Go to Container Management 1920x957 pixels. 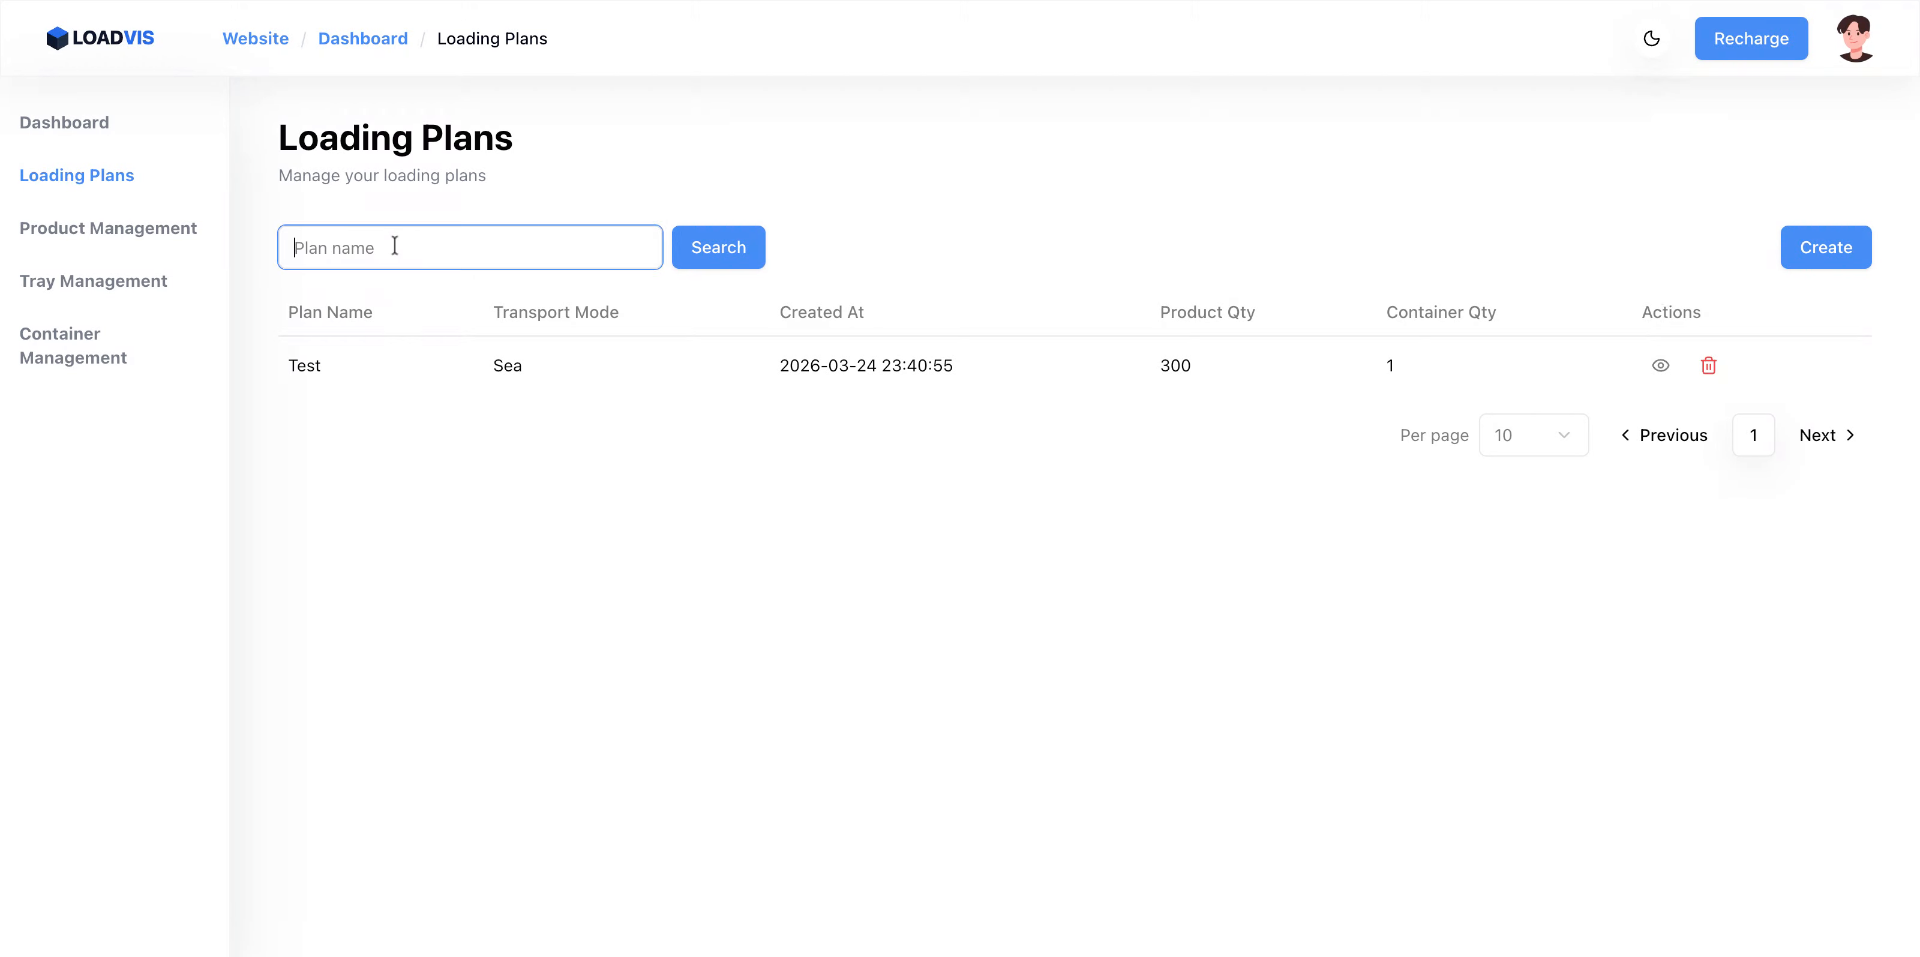pos(73,346)
